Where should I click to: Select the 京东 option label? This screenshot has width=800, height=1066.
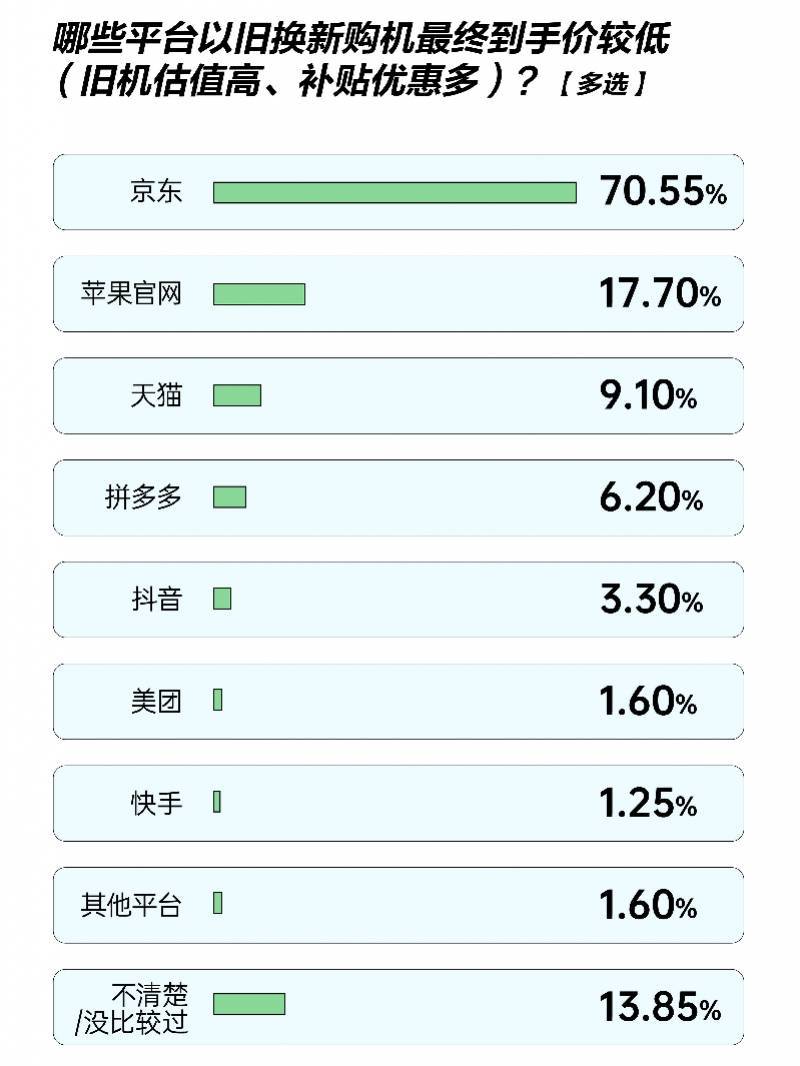click(156, 192)
